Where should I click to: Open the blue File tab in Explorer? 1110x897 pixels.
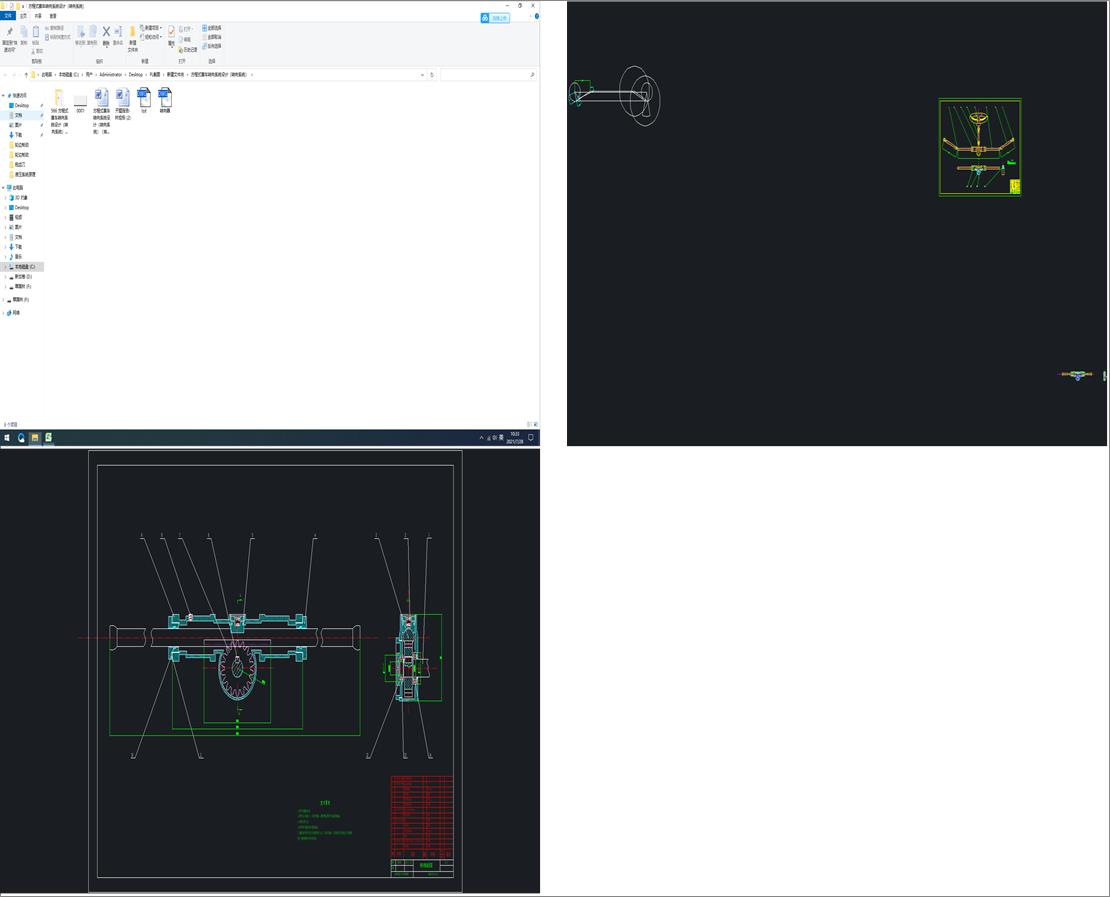click(8, 16)
